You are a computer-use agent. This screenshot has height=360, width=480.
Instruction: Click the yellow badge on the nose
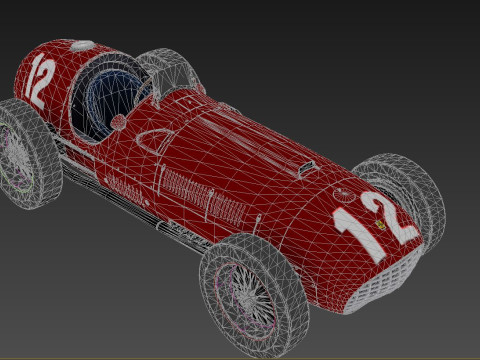380,225
